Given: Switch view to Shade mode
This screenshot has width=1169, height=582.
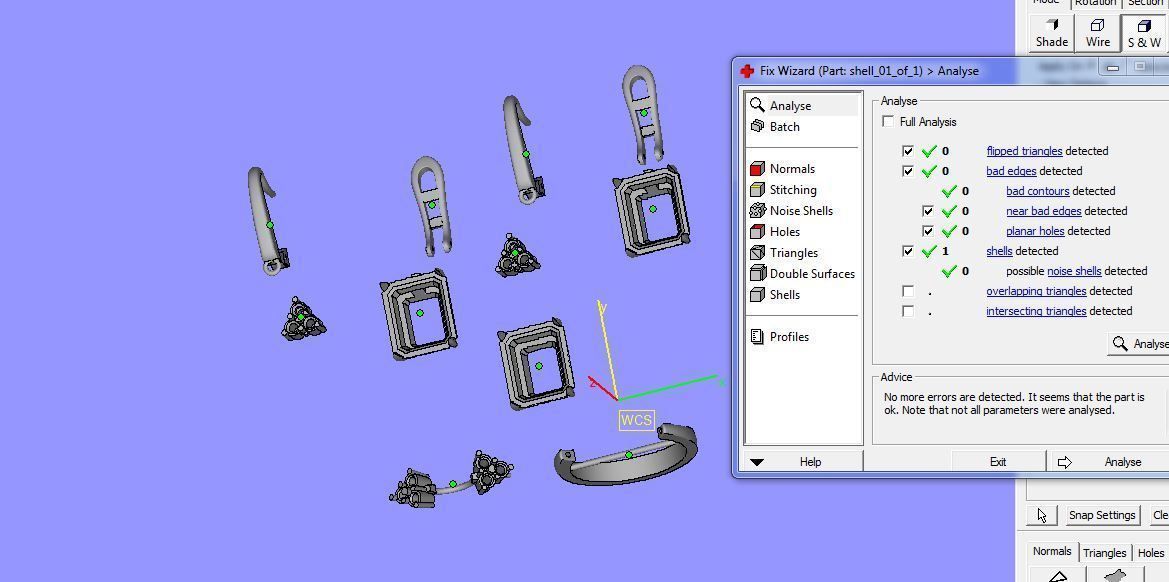Looking at the screenshot, I should coord(1051,34).
